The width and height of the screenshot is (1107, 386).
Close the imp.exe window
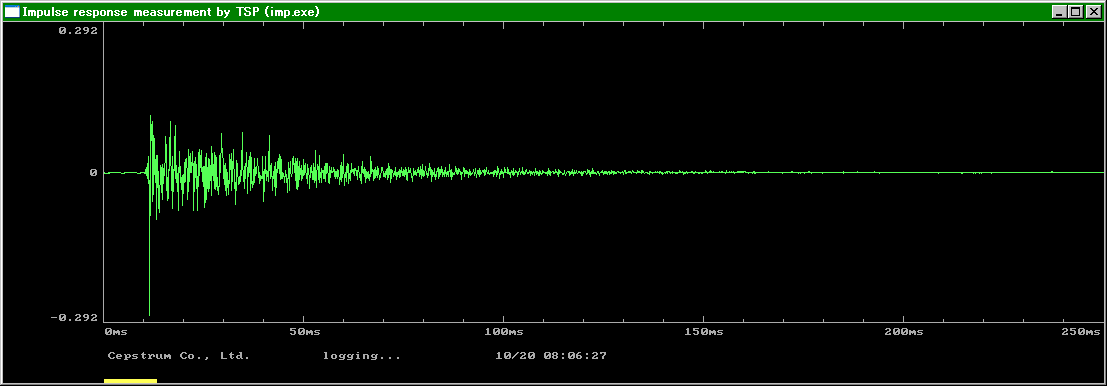point(1093,11)
